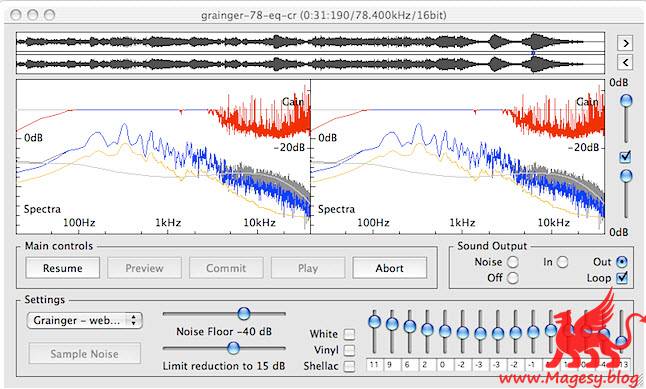
Task: Click the Settings group label
Action: [44, 300]
